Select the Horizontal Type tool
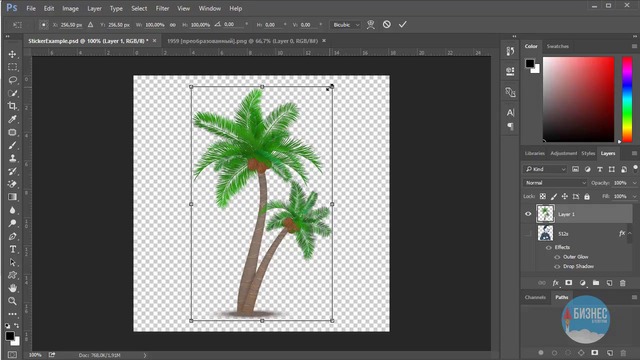The width and height of the screenshot is (640, 360). tap(12, 249)
